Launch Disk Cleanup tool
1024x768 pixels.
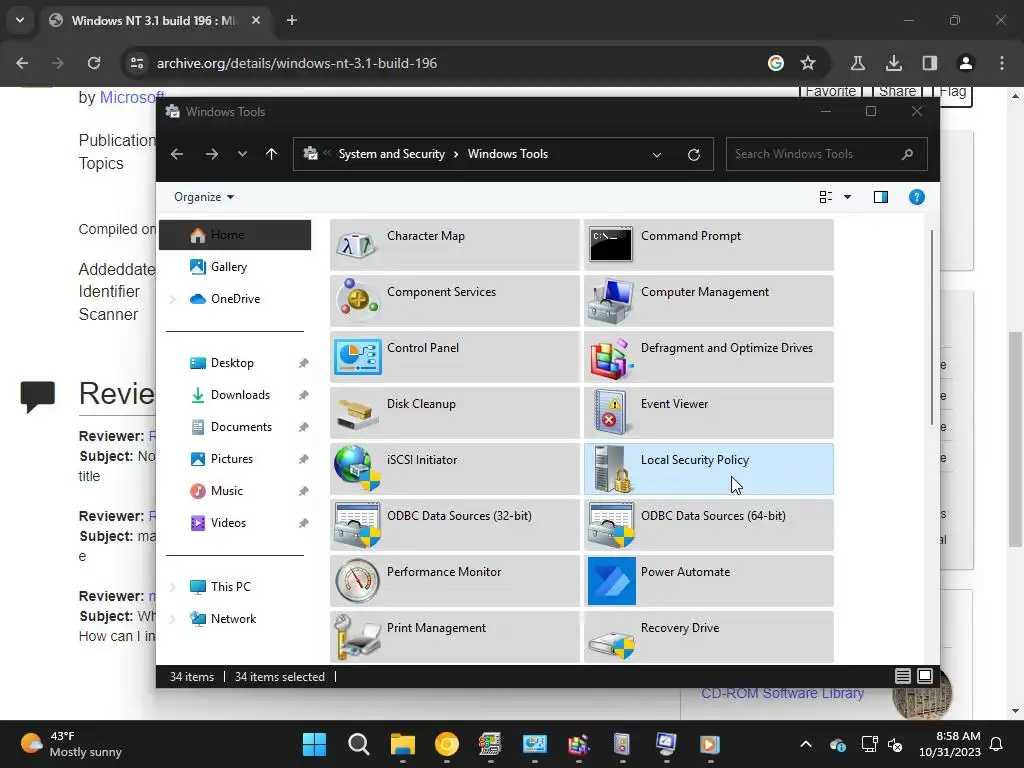[455, 413]
